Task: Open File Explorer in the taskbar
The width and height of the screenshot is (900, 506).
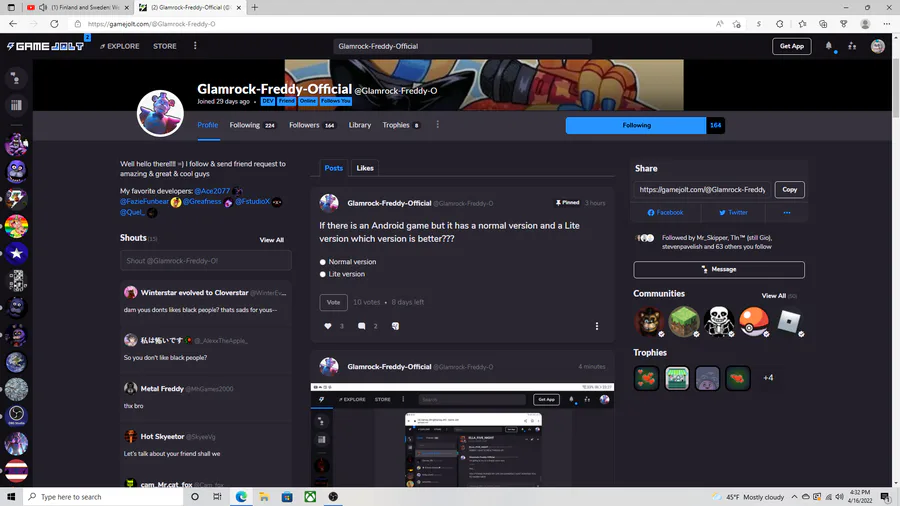Action: [x=264, y=497]
